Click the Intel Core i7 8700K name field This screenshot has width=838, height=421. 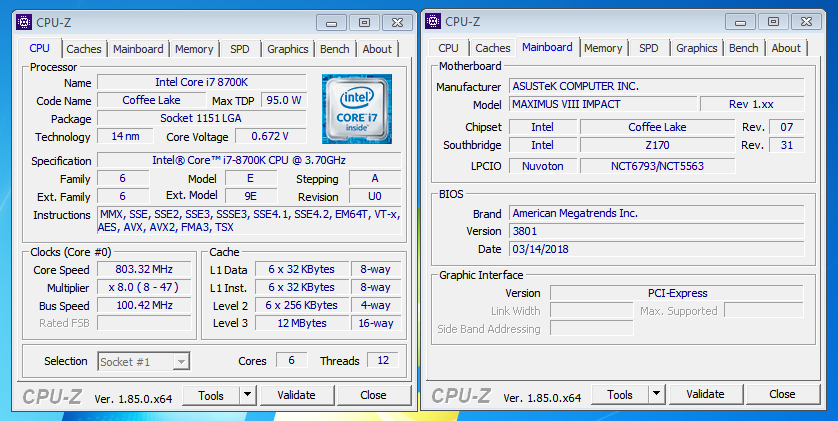point(201,82)
